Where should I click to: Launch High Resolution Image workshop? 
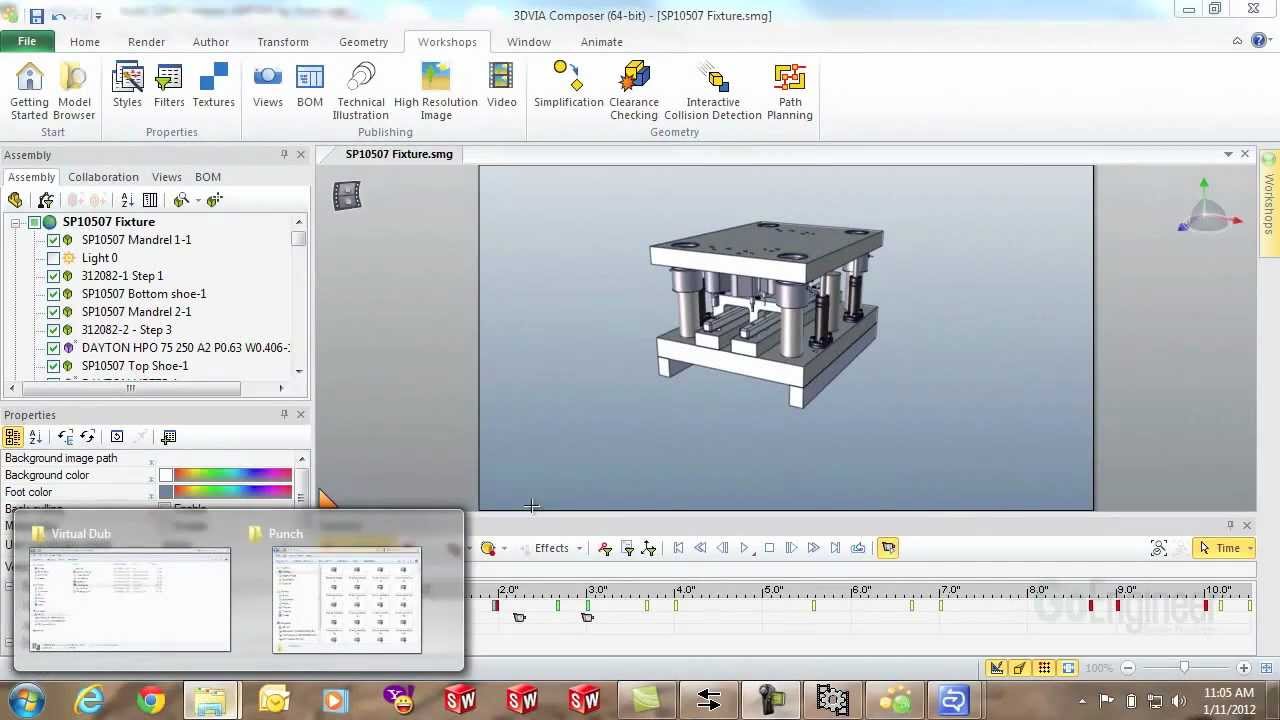(x=436, y=91)
